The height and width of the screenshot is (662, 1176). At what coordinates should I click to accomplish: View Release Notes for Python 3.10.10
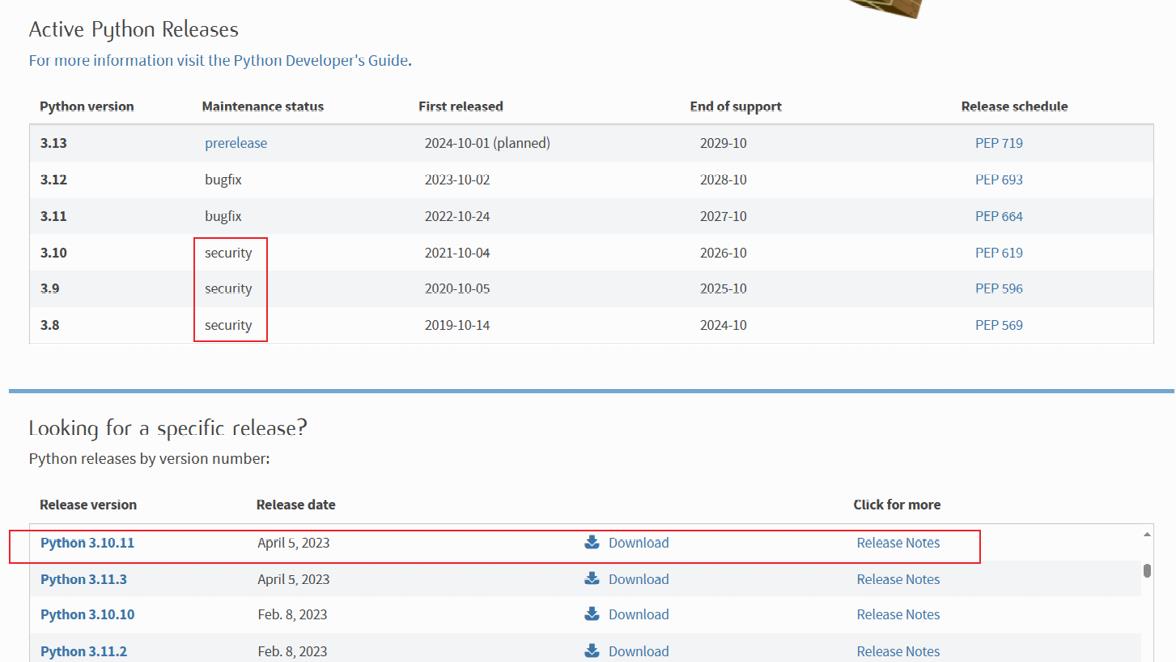(898, 615)
